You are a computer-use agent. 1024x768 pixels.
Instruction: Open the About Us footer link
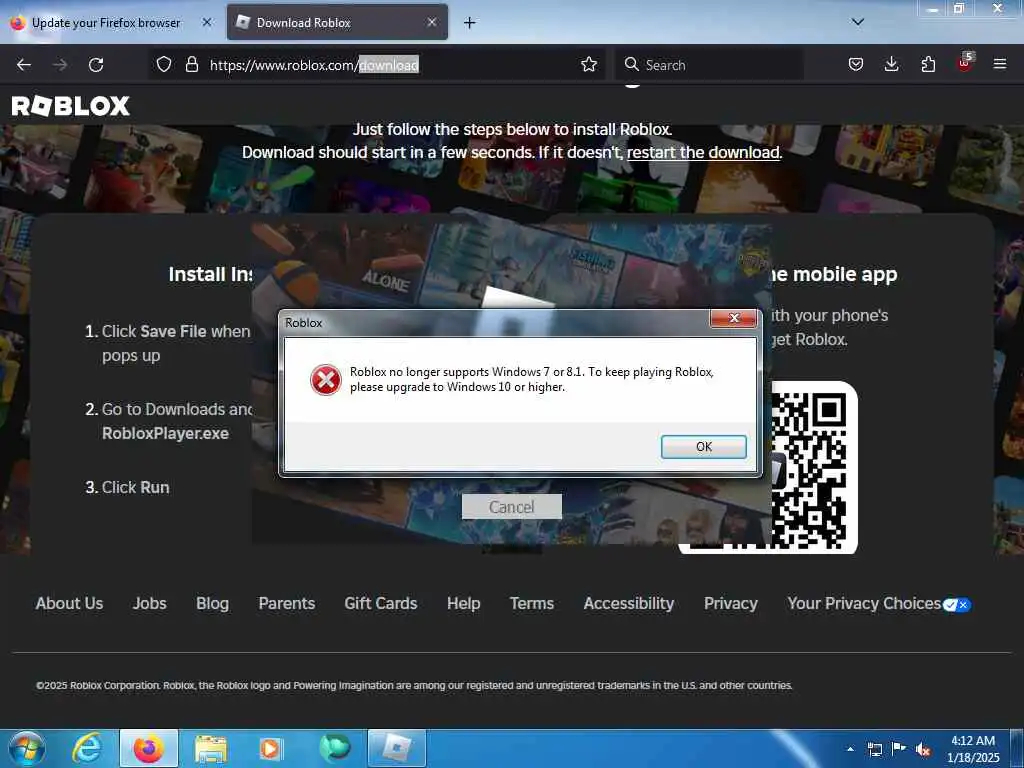[69, 603]
